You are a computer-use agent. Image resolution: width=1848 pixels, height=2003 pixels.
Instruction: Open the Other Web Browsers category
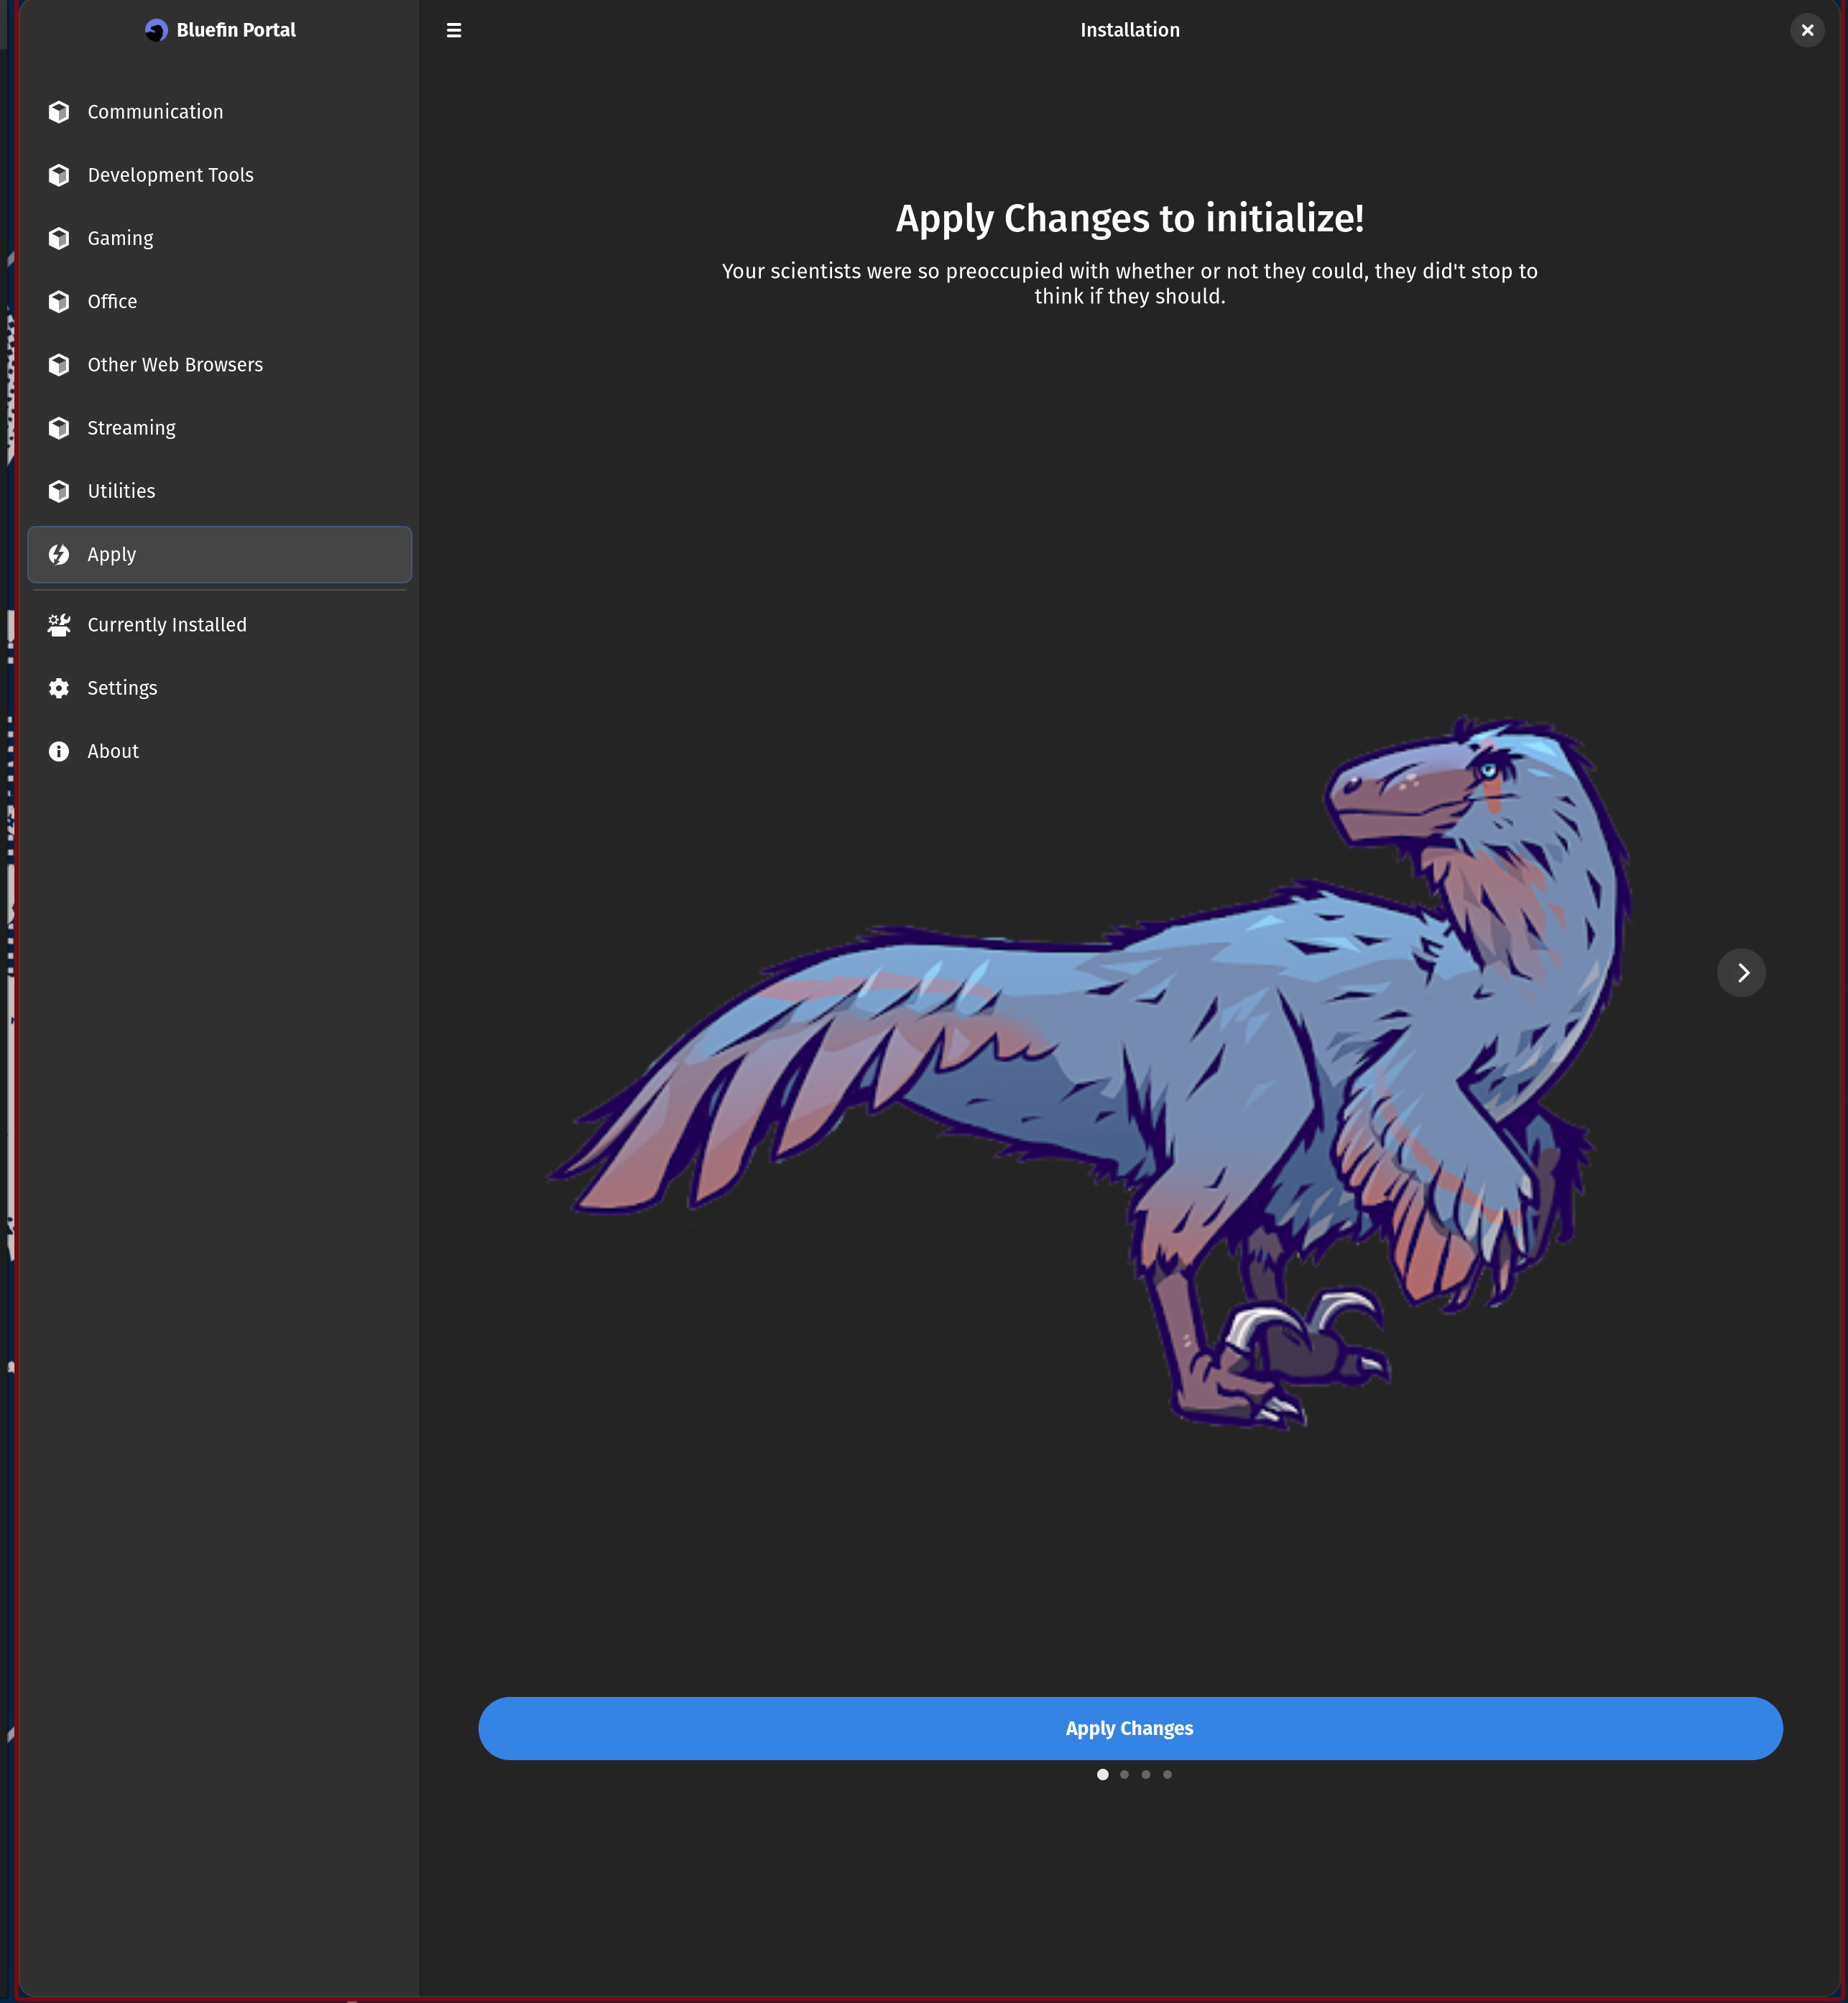coord(175,365)
